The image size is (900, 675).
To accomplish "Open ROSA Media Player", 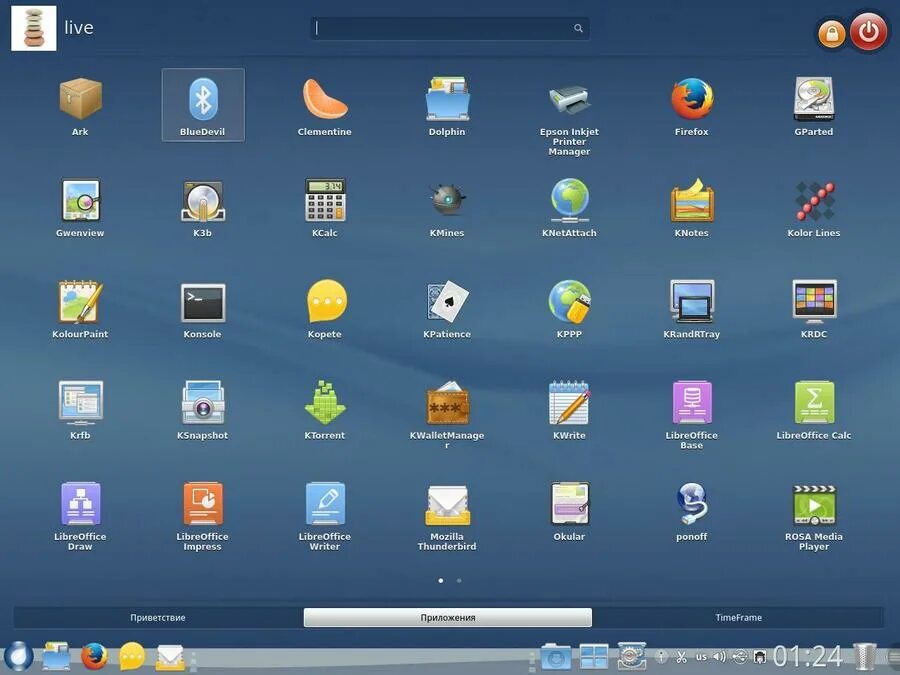I will pos(814,516).
